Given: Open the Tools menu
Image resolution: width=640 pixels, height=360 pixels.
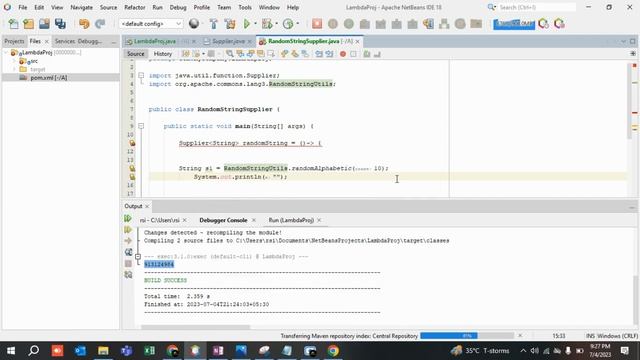Looking at the screenshot, I should [245, 7].
